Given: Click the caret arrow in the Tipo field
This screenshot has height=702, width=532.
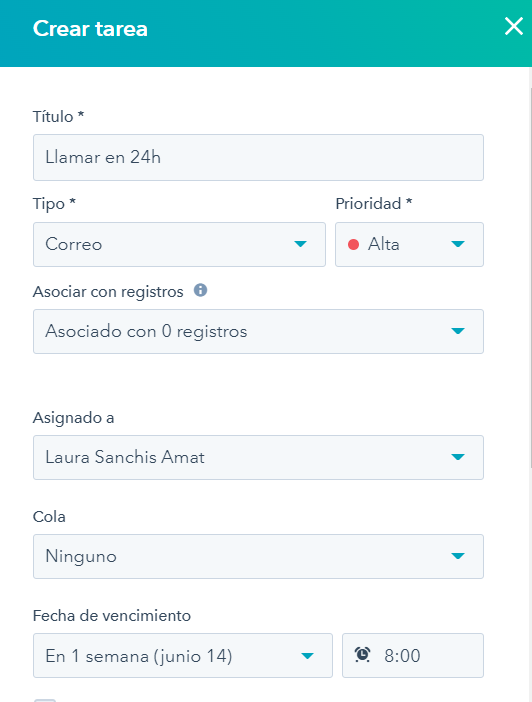Looking at the screenshot, I should (300, 244).
